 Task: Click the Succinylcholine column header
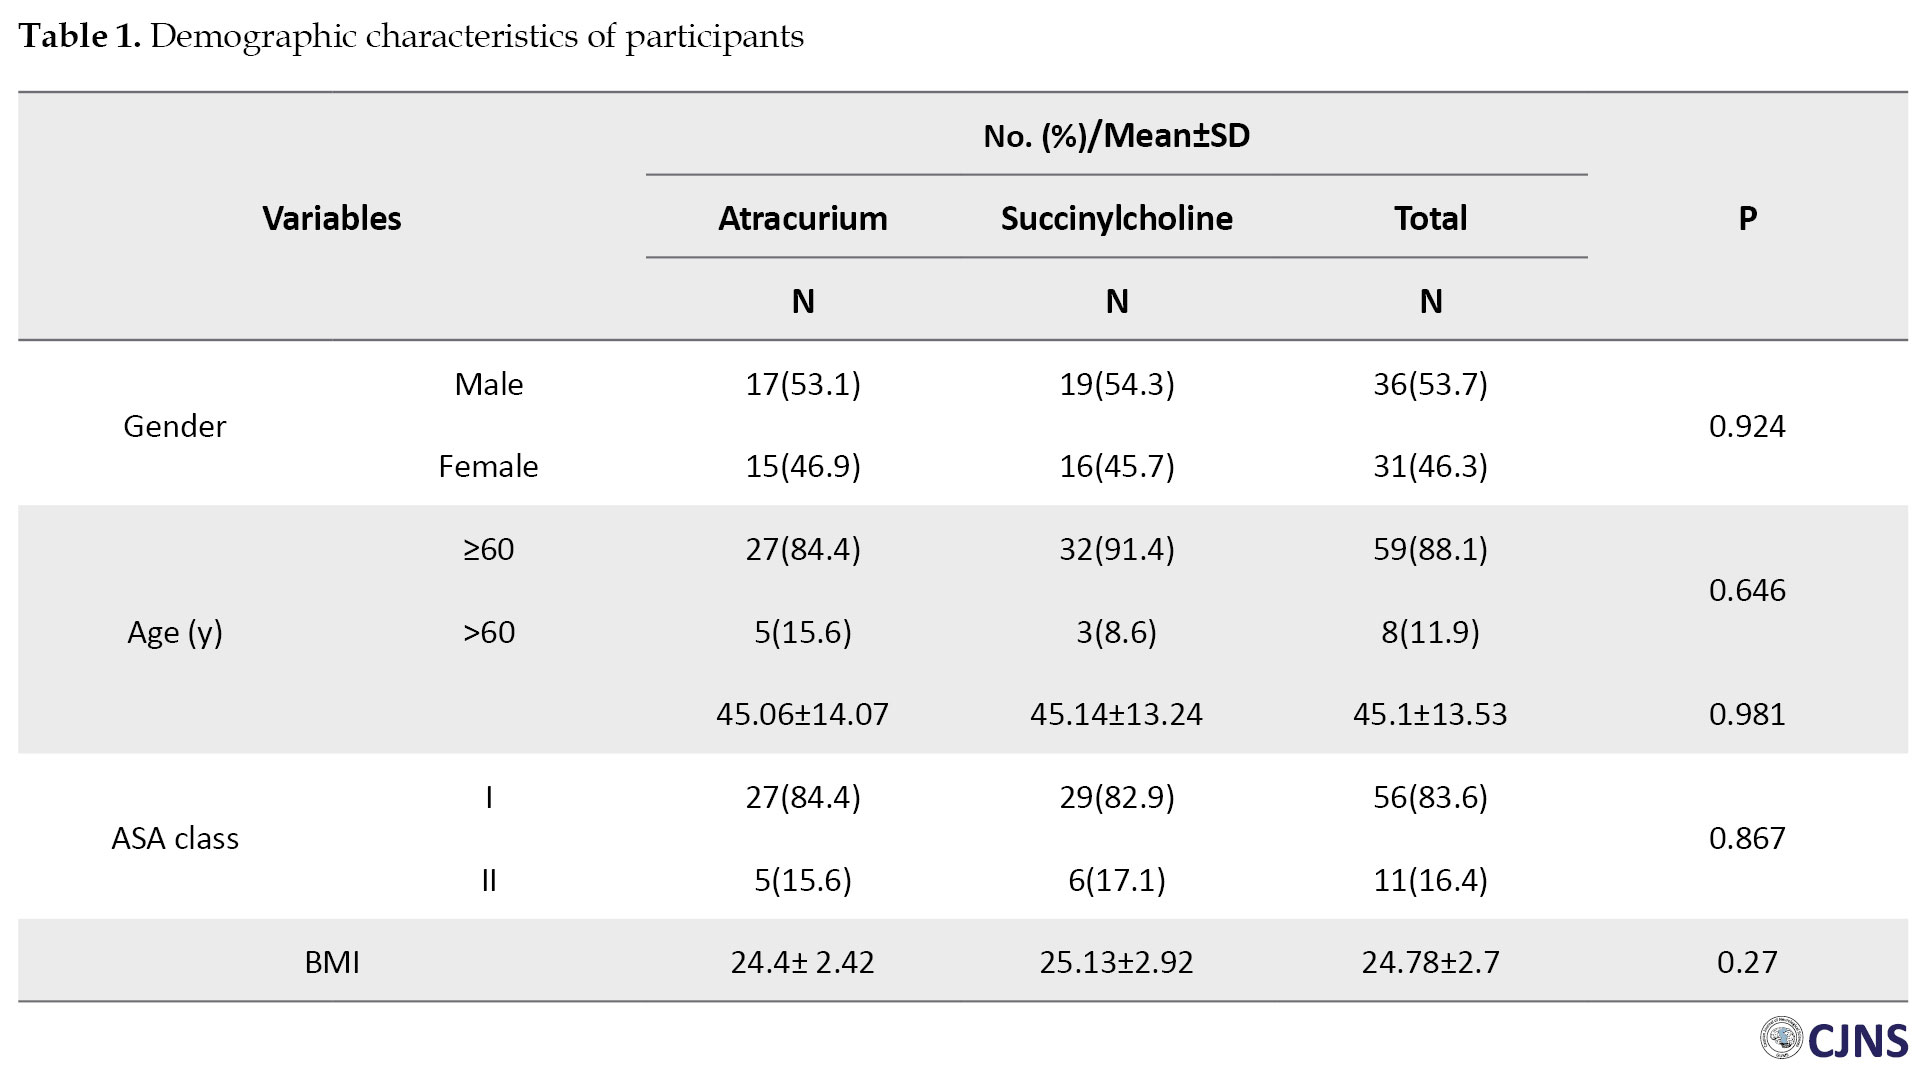[x=1116, y=218]
